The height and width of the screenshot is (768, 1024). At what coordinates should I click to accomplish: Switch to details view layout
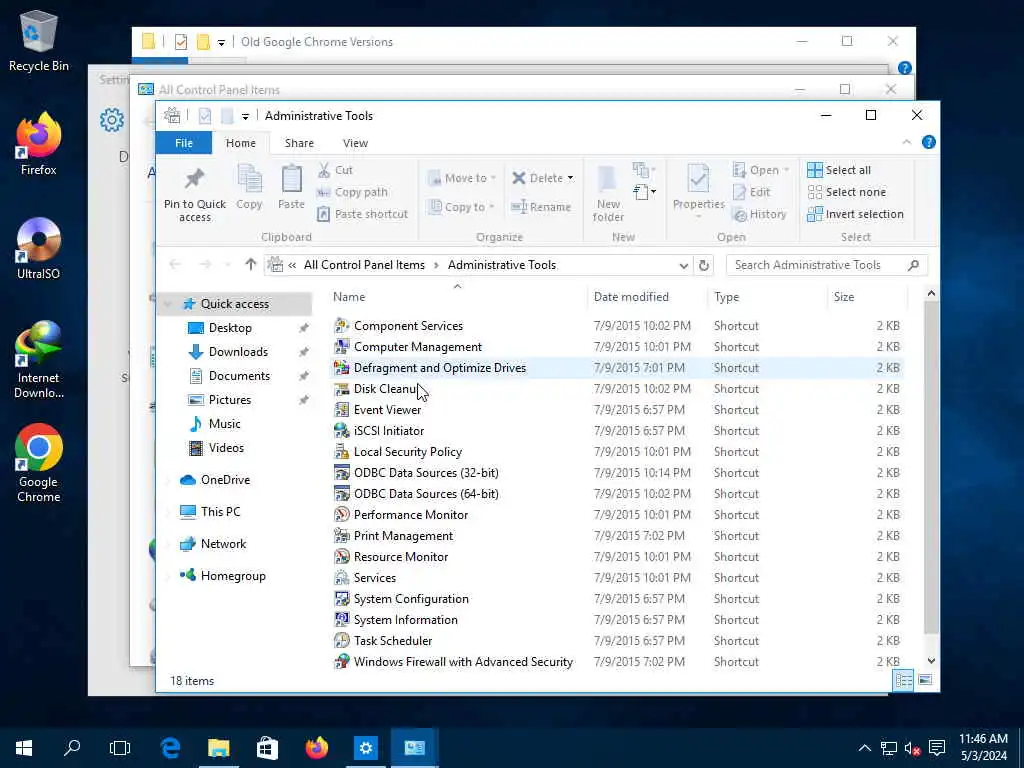pyautogui.click(x=904, y=680)
